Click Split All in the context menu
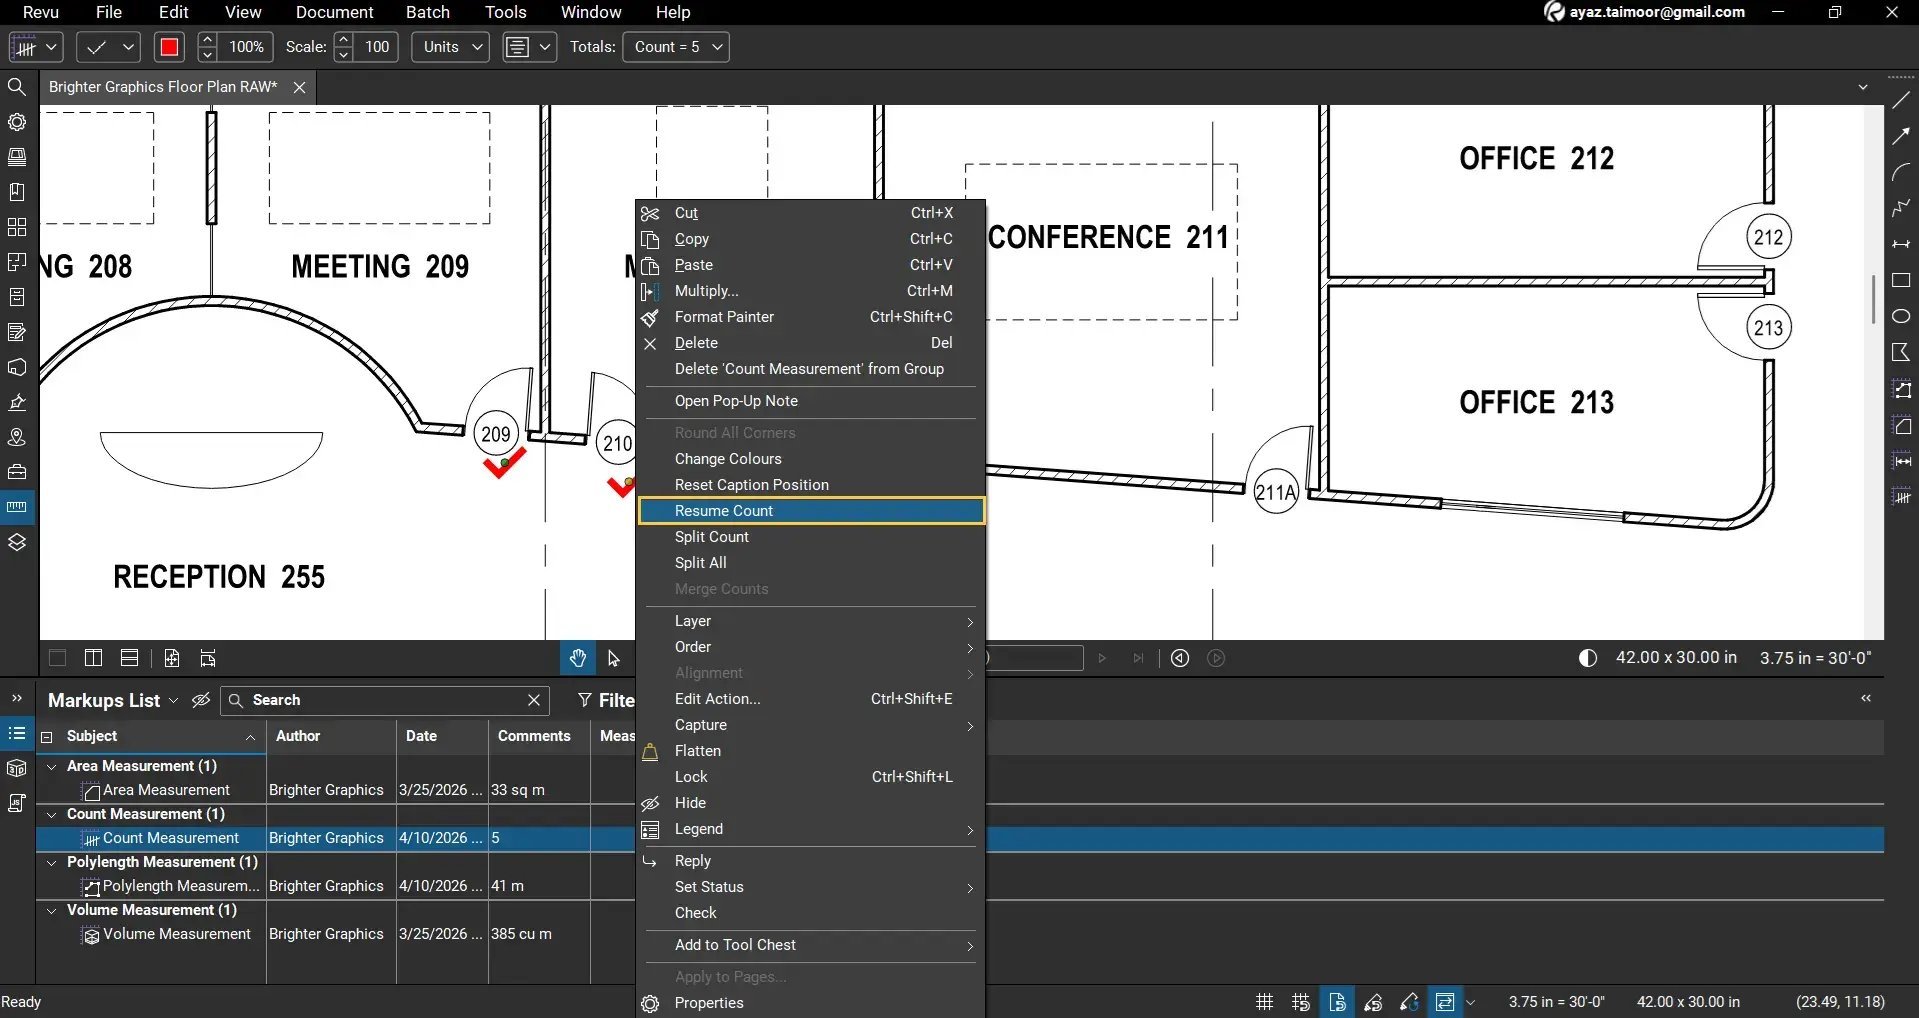 pos(700,562)
